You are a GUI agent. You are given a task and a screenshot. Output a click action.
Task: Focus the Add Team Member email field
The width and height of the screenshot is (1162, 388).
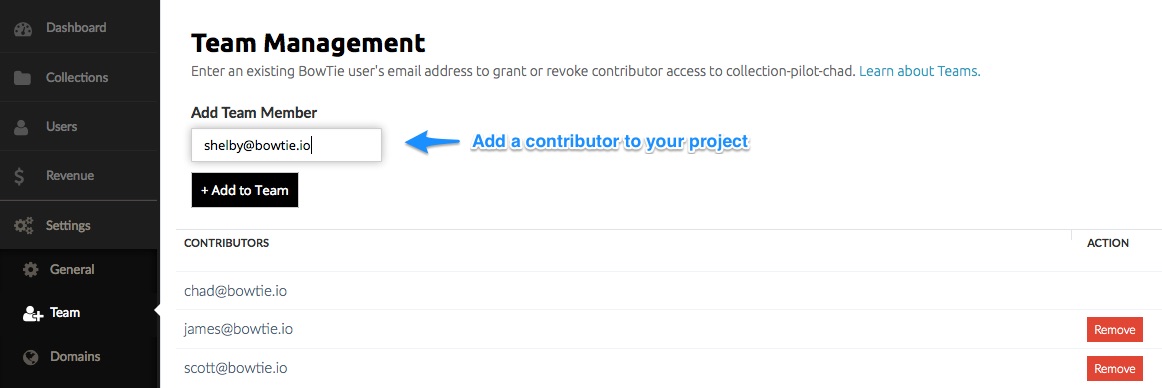pos(286,145)
